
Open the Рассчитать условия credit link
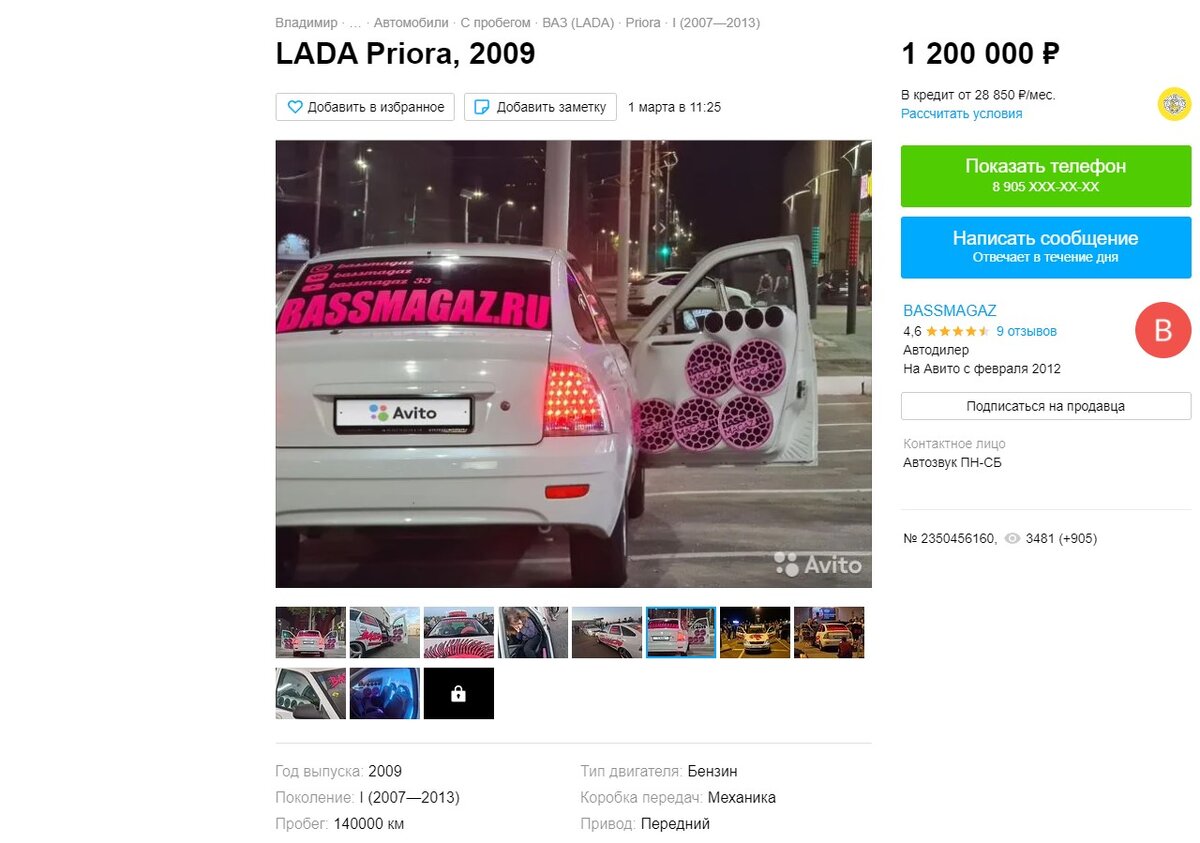(961, 114)
